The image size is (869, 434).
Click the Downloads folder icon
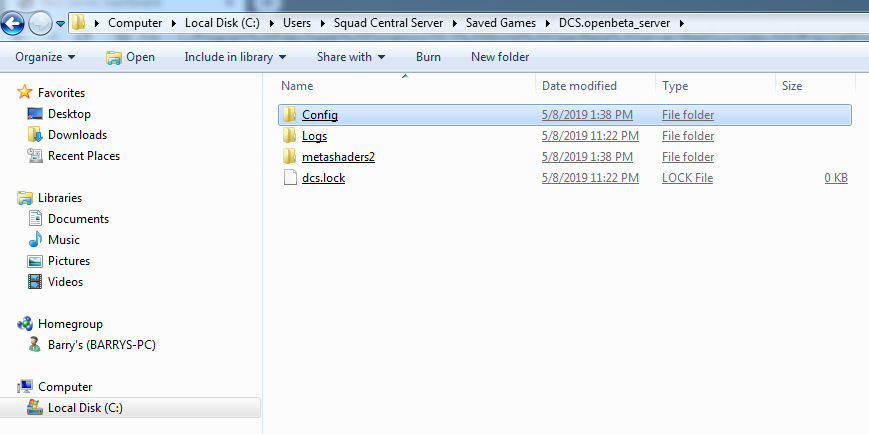35,135
